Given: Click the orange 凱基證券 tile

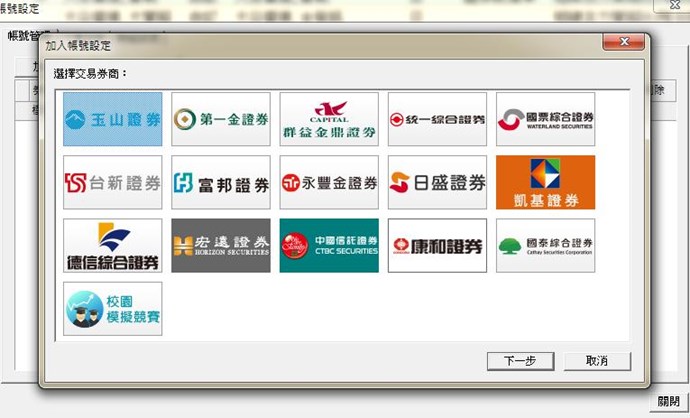Looking at the screenshot, I should tap(545, 182).
